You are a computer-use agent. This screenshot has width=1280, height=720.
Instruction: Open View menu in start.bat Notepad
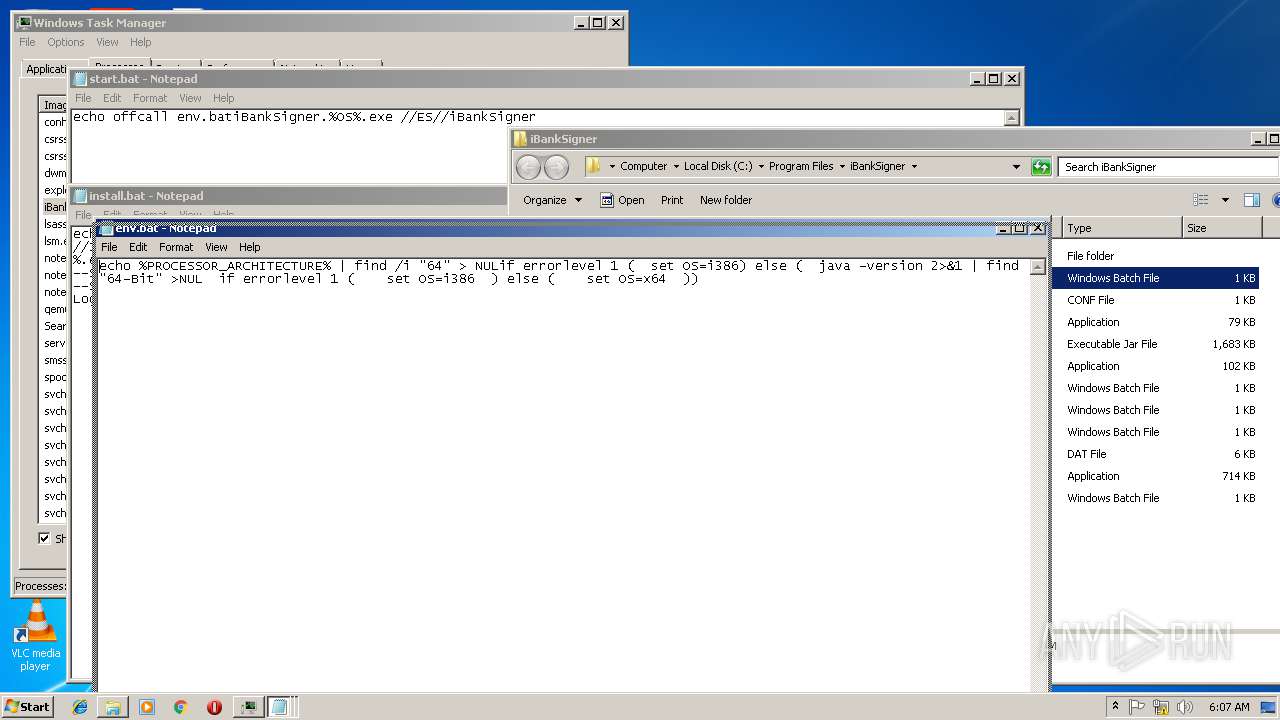(x=190, y=98)
